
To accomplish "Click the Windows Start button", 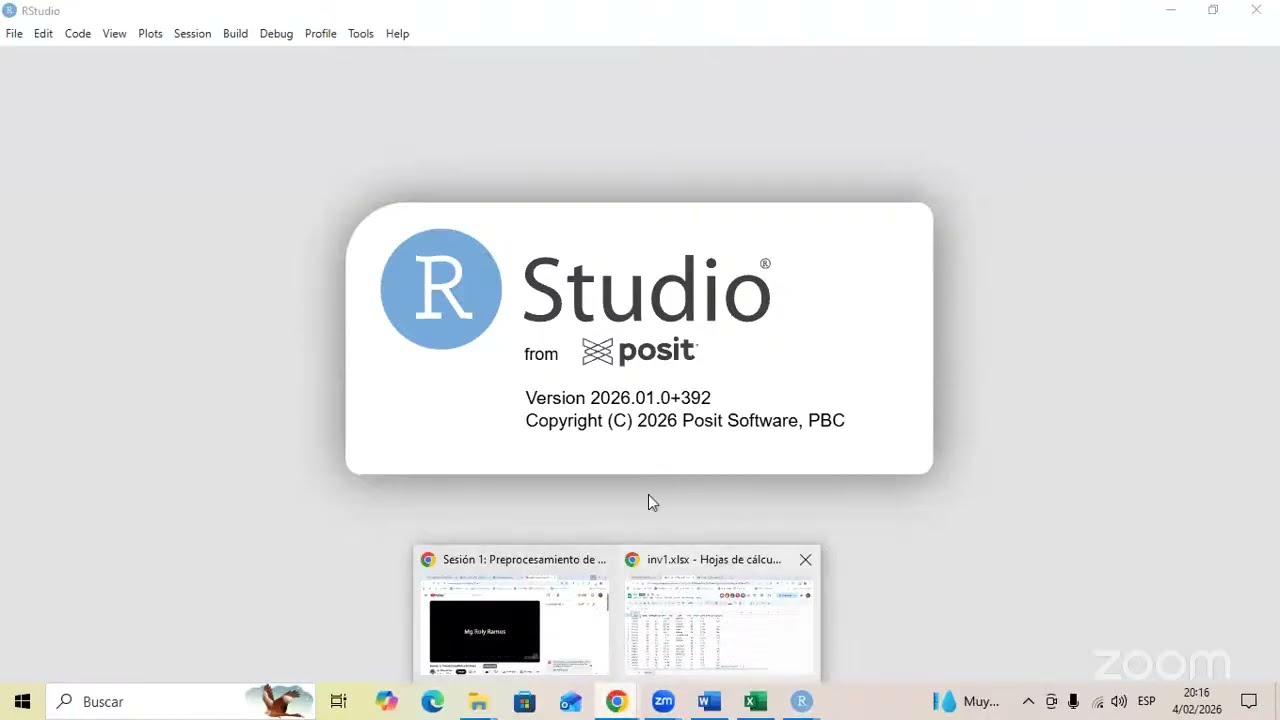I will (22, 701).
